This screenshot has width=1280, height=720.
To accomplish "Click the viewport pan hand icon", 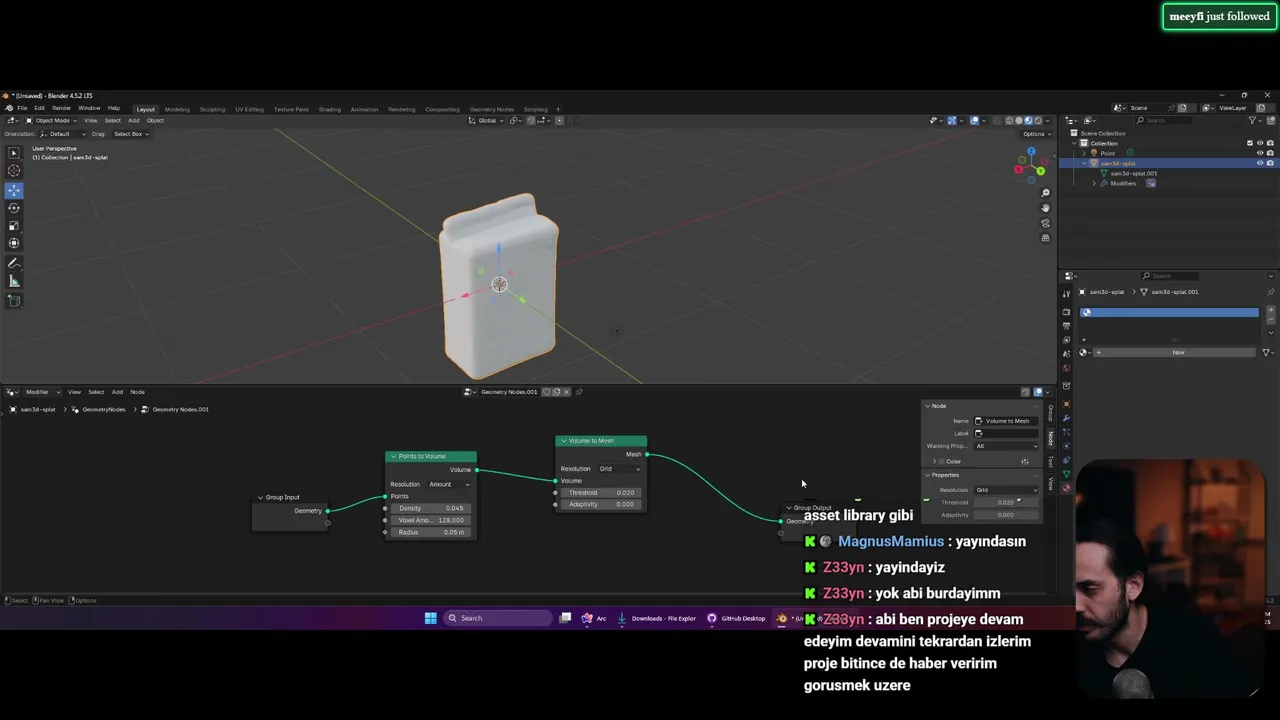I will (1045, 208).
